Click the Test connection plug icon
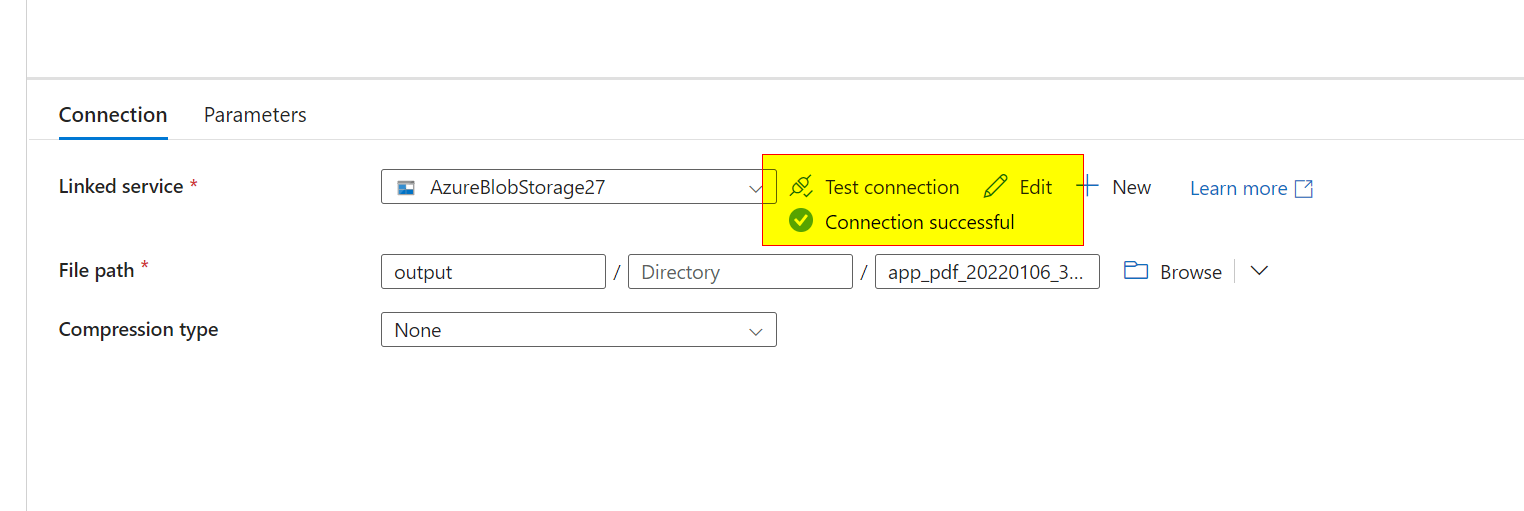This screenshot has height=511, width=1524. [x=801, y=187]
